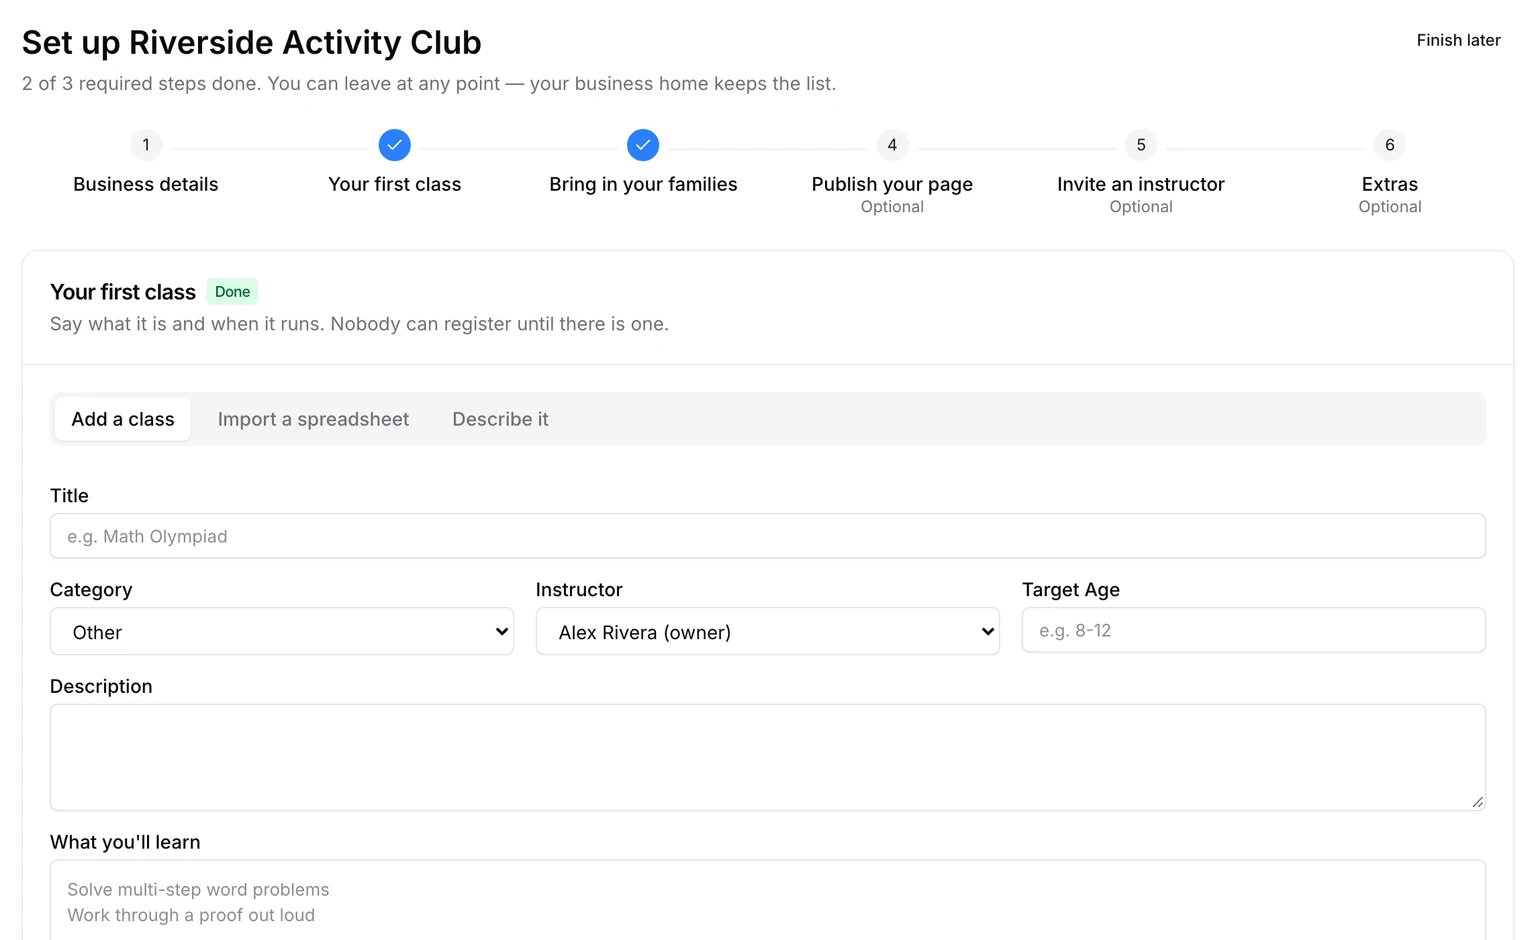Click the Invite an instructor step label
The image size is (1536, 940).
(1141, 184)
